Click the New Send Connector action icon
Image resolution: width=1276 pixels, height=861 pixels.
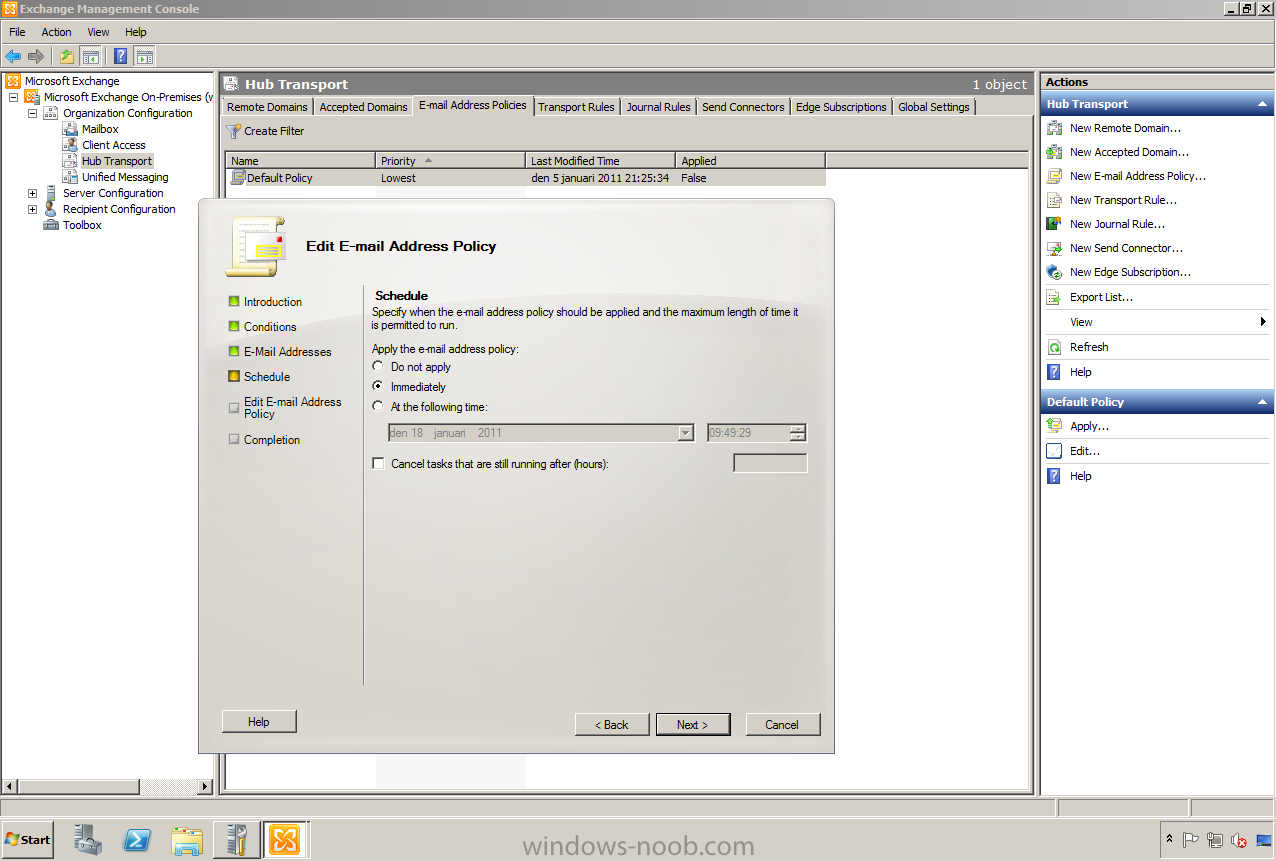pyautogui.click(x=1054, y=248)
